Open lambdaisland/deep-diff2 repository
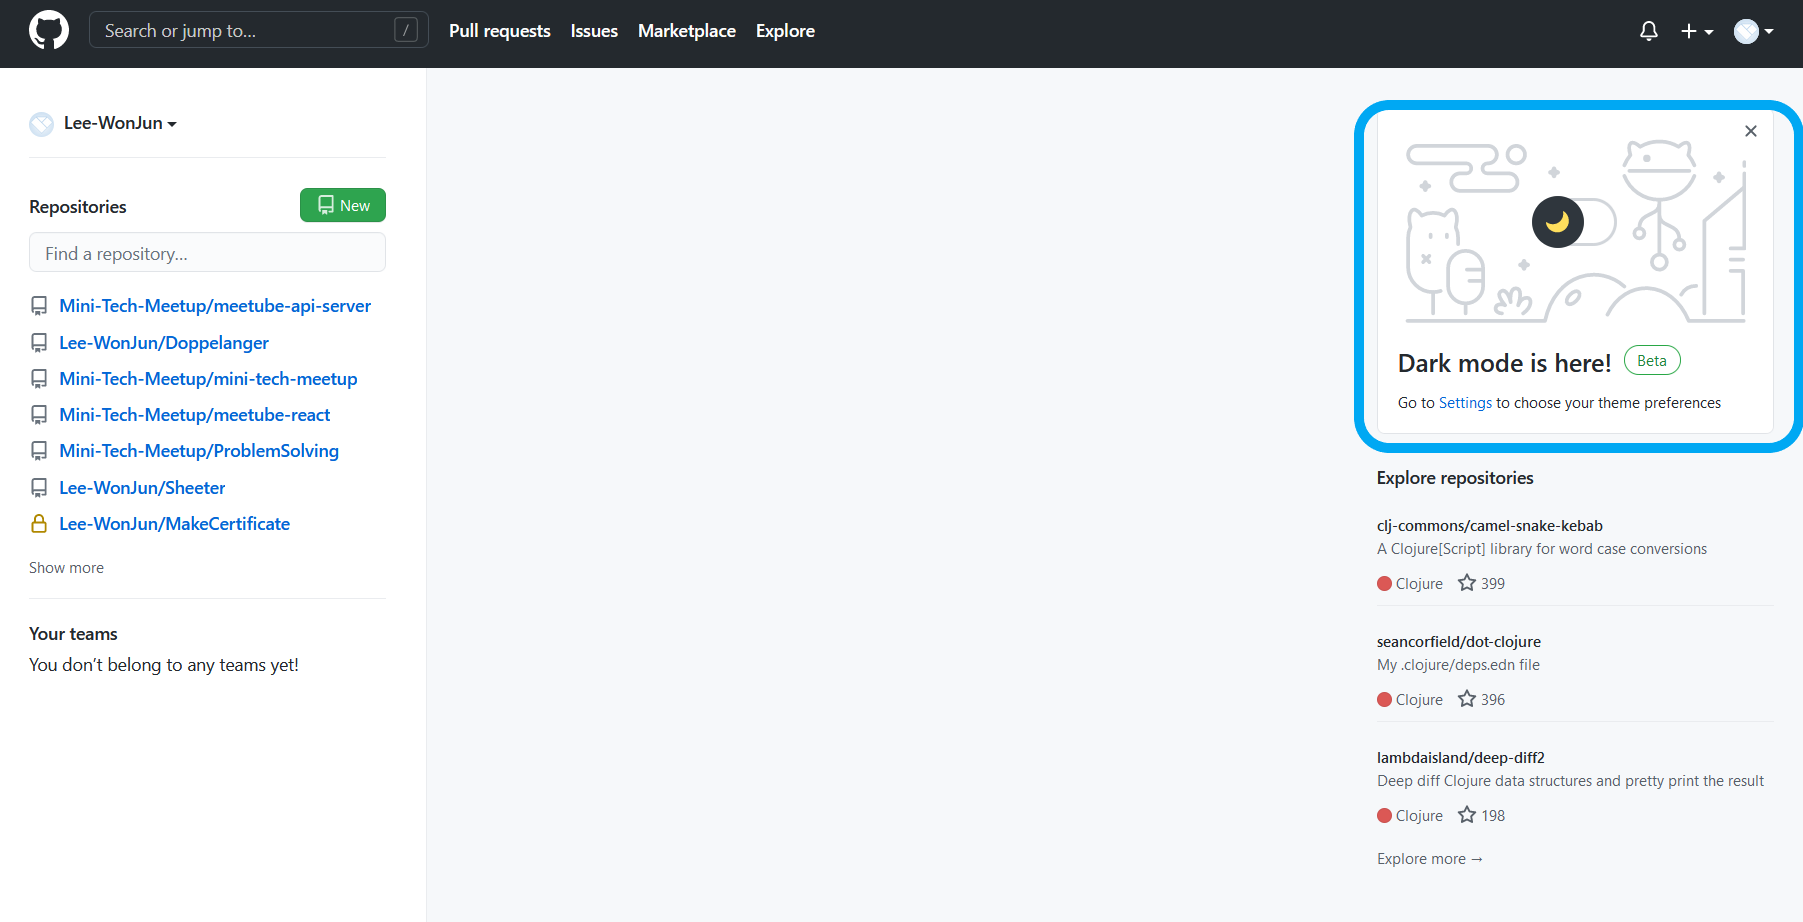This screenshot has width=1803, height=922. pos(1461,758)
